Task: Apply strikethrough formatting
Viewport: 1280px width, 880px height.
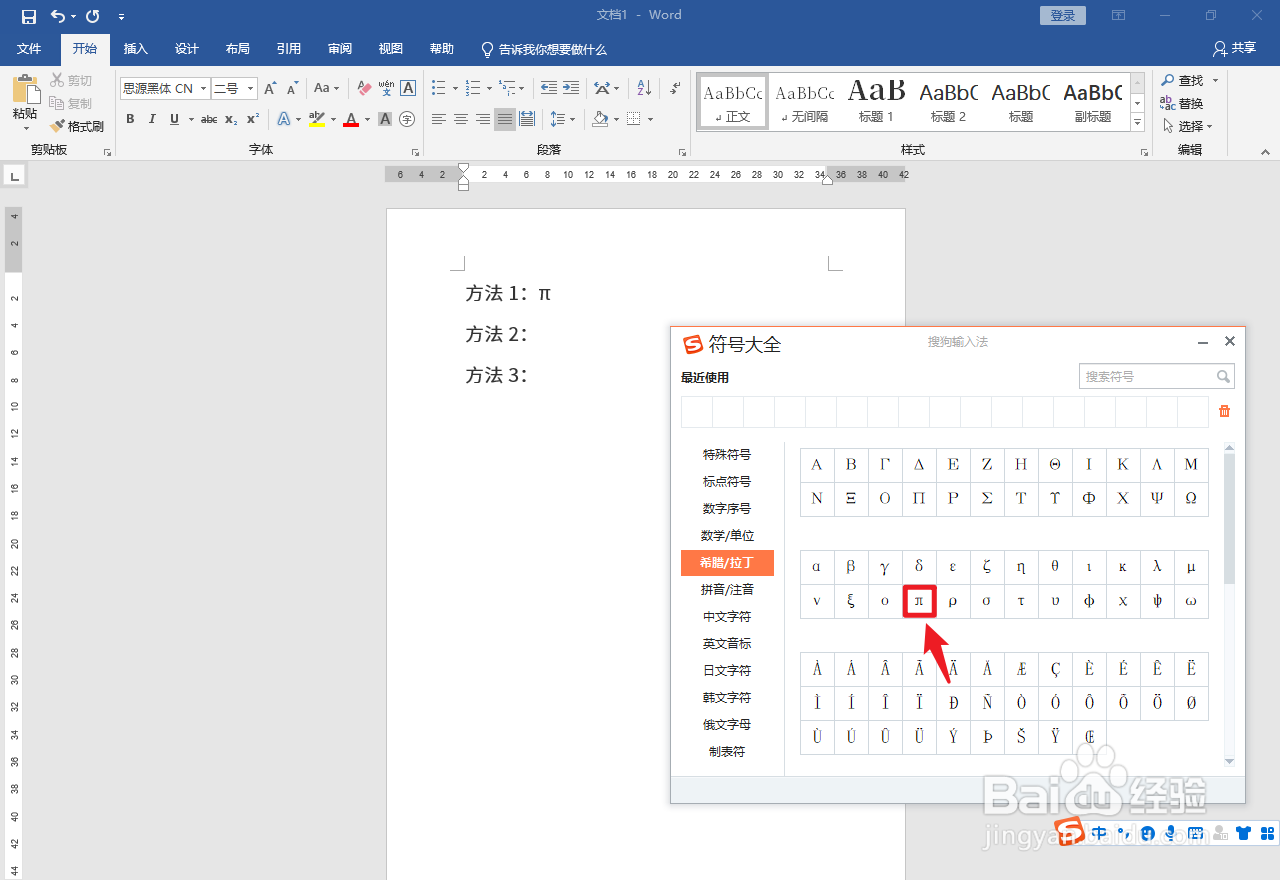Action: click(x=208, y=119)
